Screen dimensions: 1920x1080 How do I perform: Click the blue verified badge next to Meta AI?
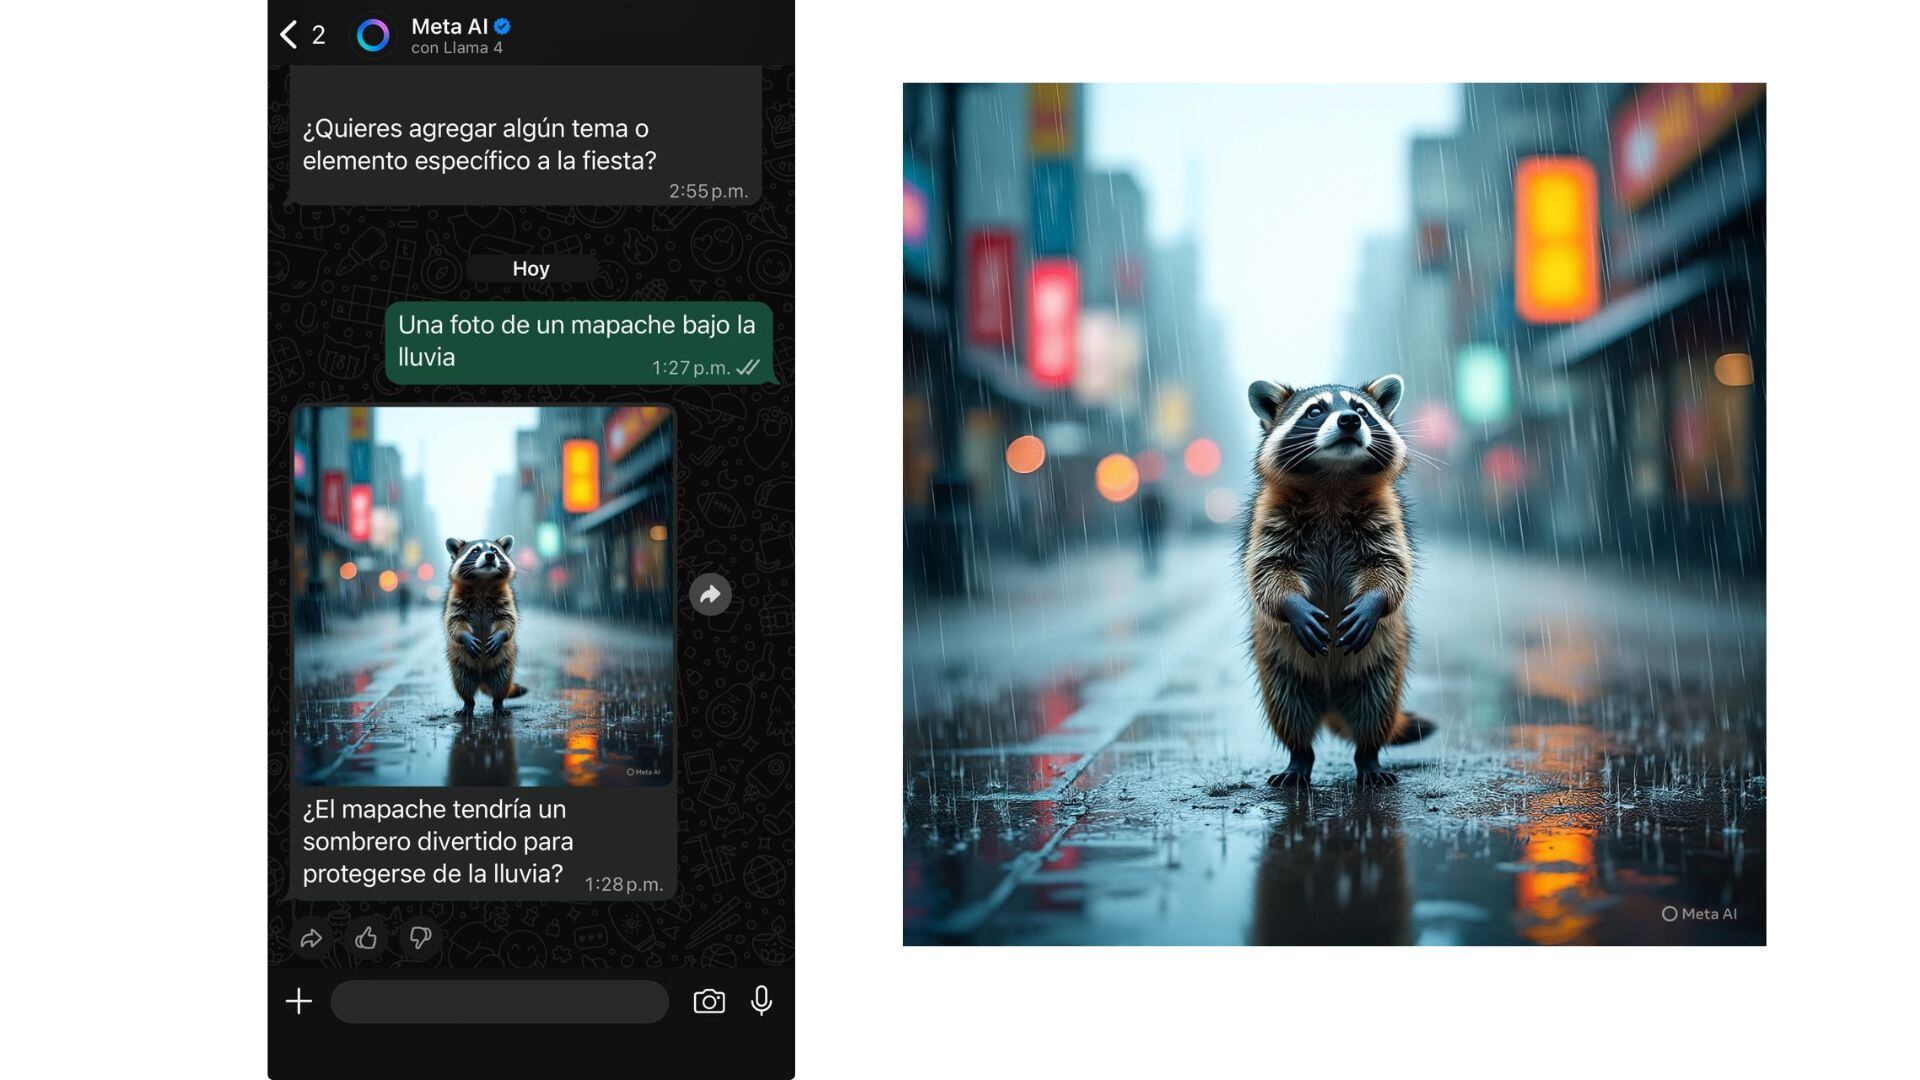point(501,28)
